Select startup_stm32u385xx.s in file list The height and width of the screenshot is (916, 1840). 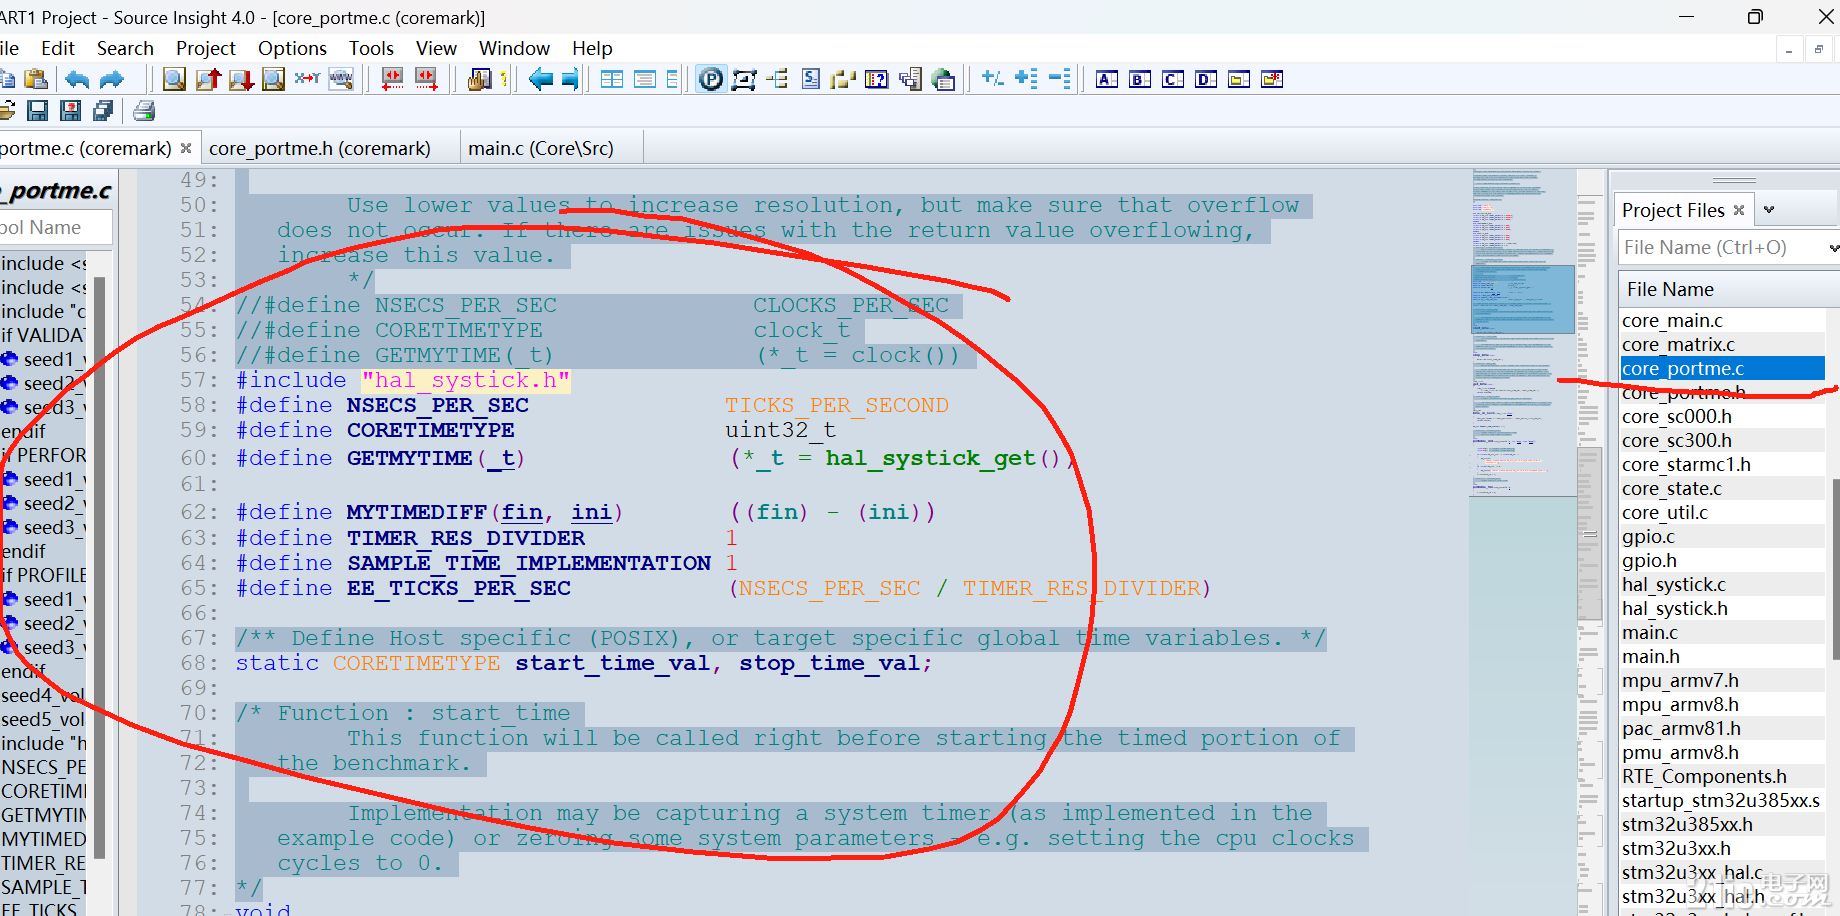pos(1722,800)
